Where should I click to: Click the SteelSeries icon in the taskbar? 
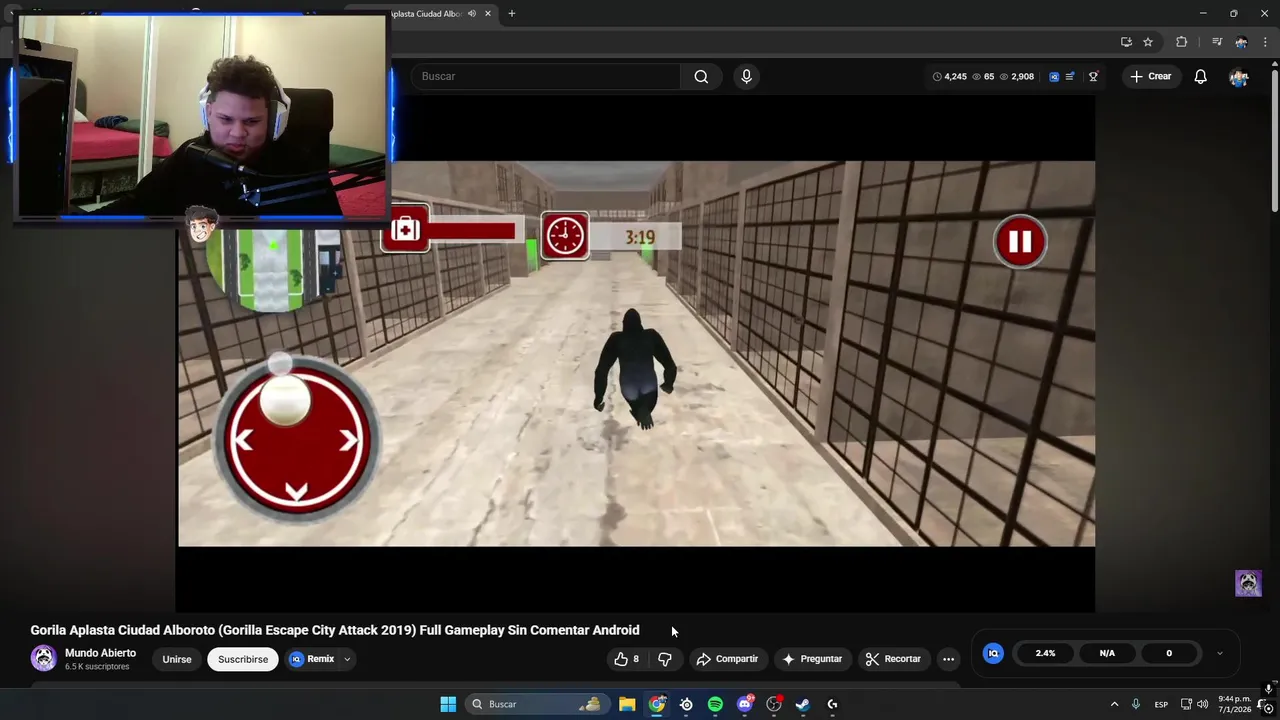(x=686, y=704)
